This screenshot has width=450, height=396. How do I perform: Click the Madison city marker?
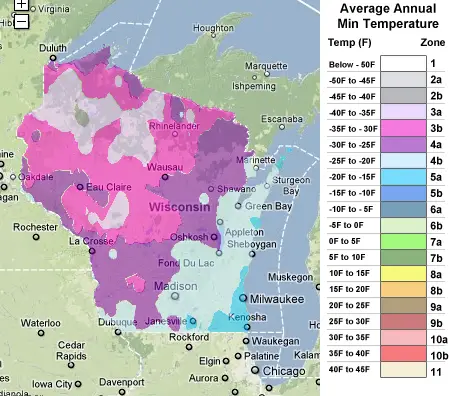pos(175,296)
